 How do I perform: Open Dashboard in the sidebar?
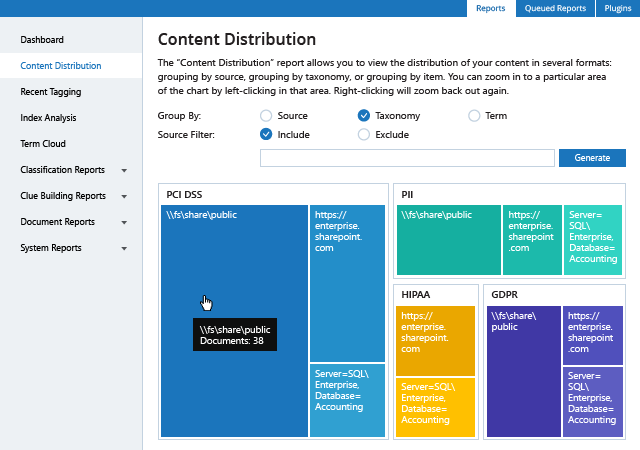pyautogui.click(x=42, y=40)
